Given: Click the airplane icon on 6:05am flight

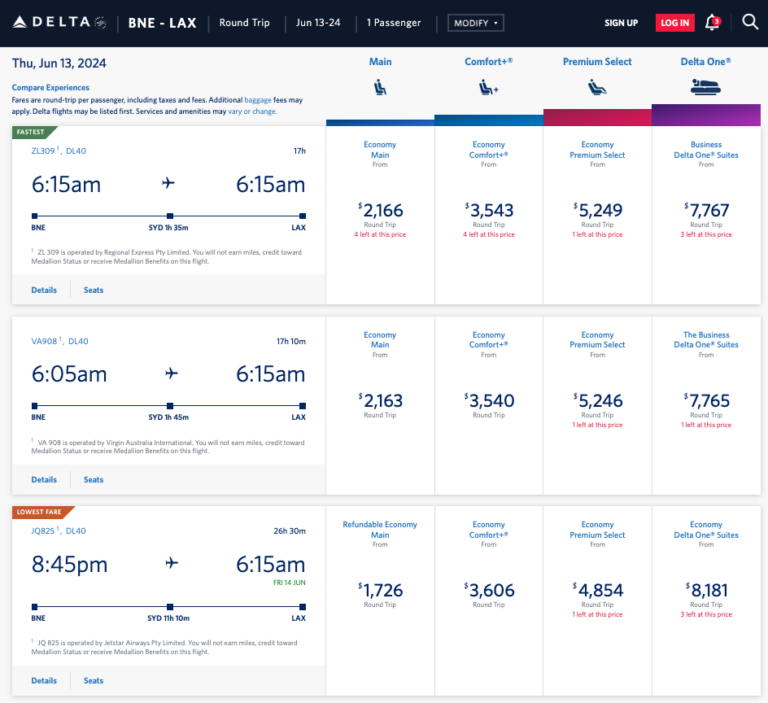Looking at the screenshot, I should pyautogui.click(x=170, y=374).
